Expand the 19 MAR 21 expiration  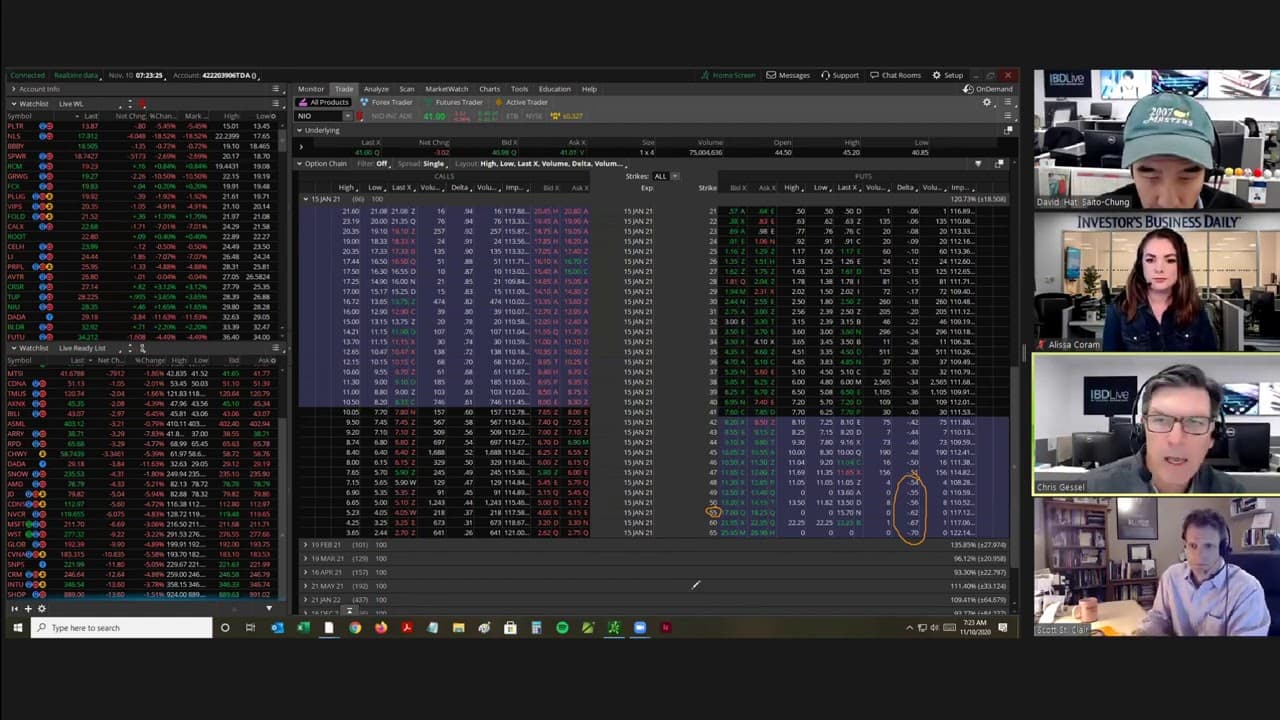(306, 558)
